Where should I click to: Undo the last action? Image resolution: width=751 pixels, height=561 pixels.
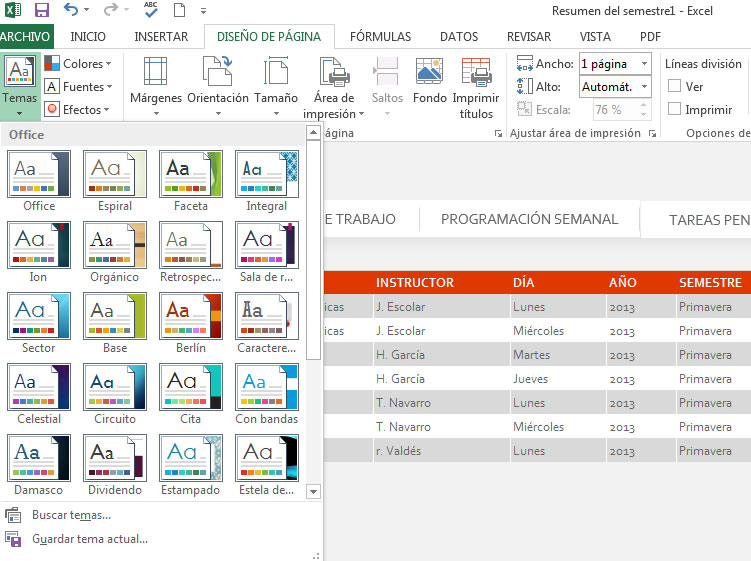[x=71, y=10]
